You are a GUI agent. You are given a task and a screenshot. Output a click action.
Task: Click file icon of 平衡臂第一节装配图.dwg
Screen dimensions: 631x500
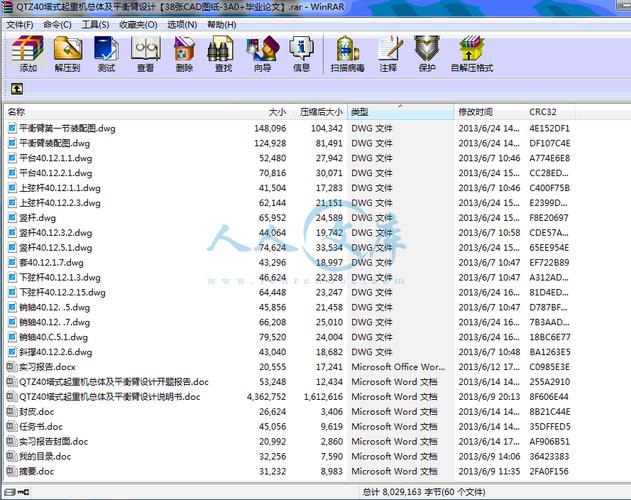tap(12, 128)
